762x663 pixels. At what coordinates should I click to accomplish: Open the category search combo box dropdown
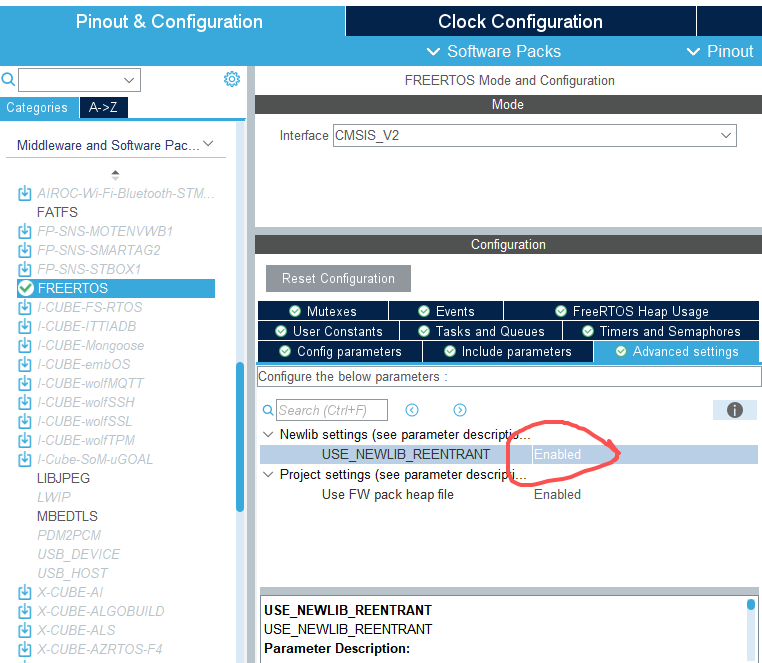coord(129,80)
